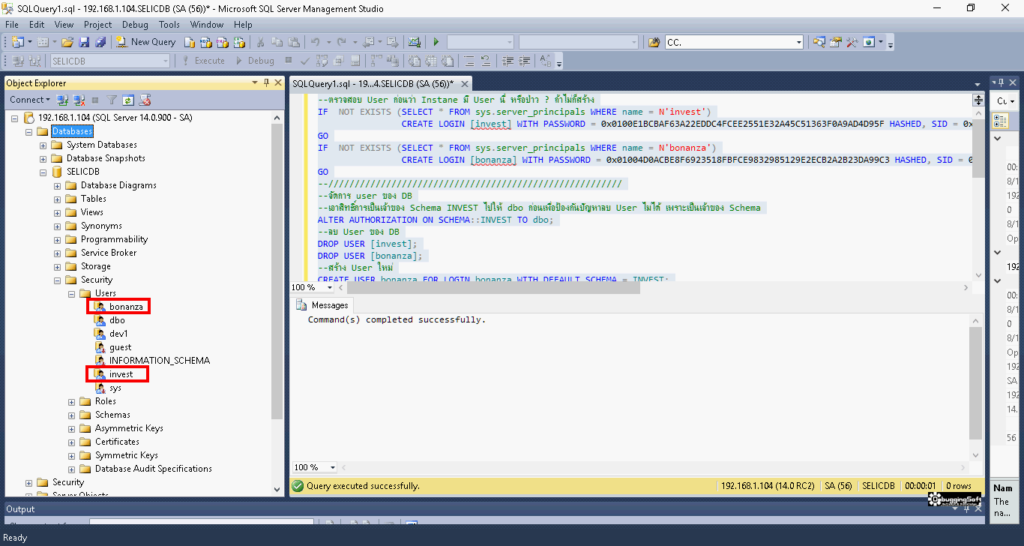This screenshot has height=546, width=1024.
Task: Select the dbo user in tree
Action: point(117,320)
